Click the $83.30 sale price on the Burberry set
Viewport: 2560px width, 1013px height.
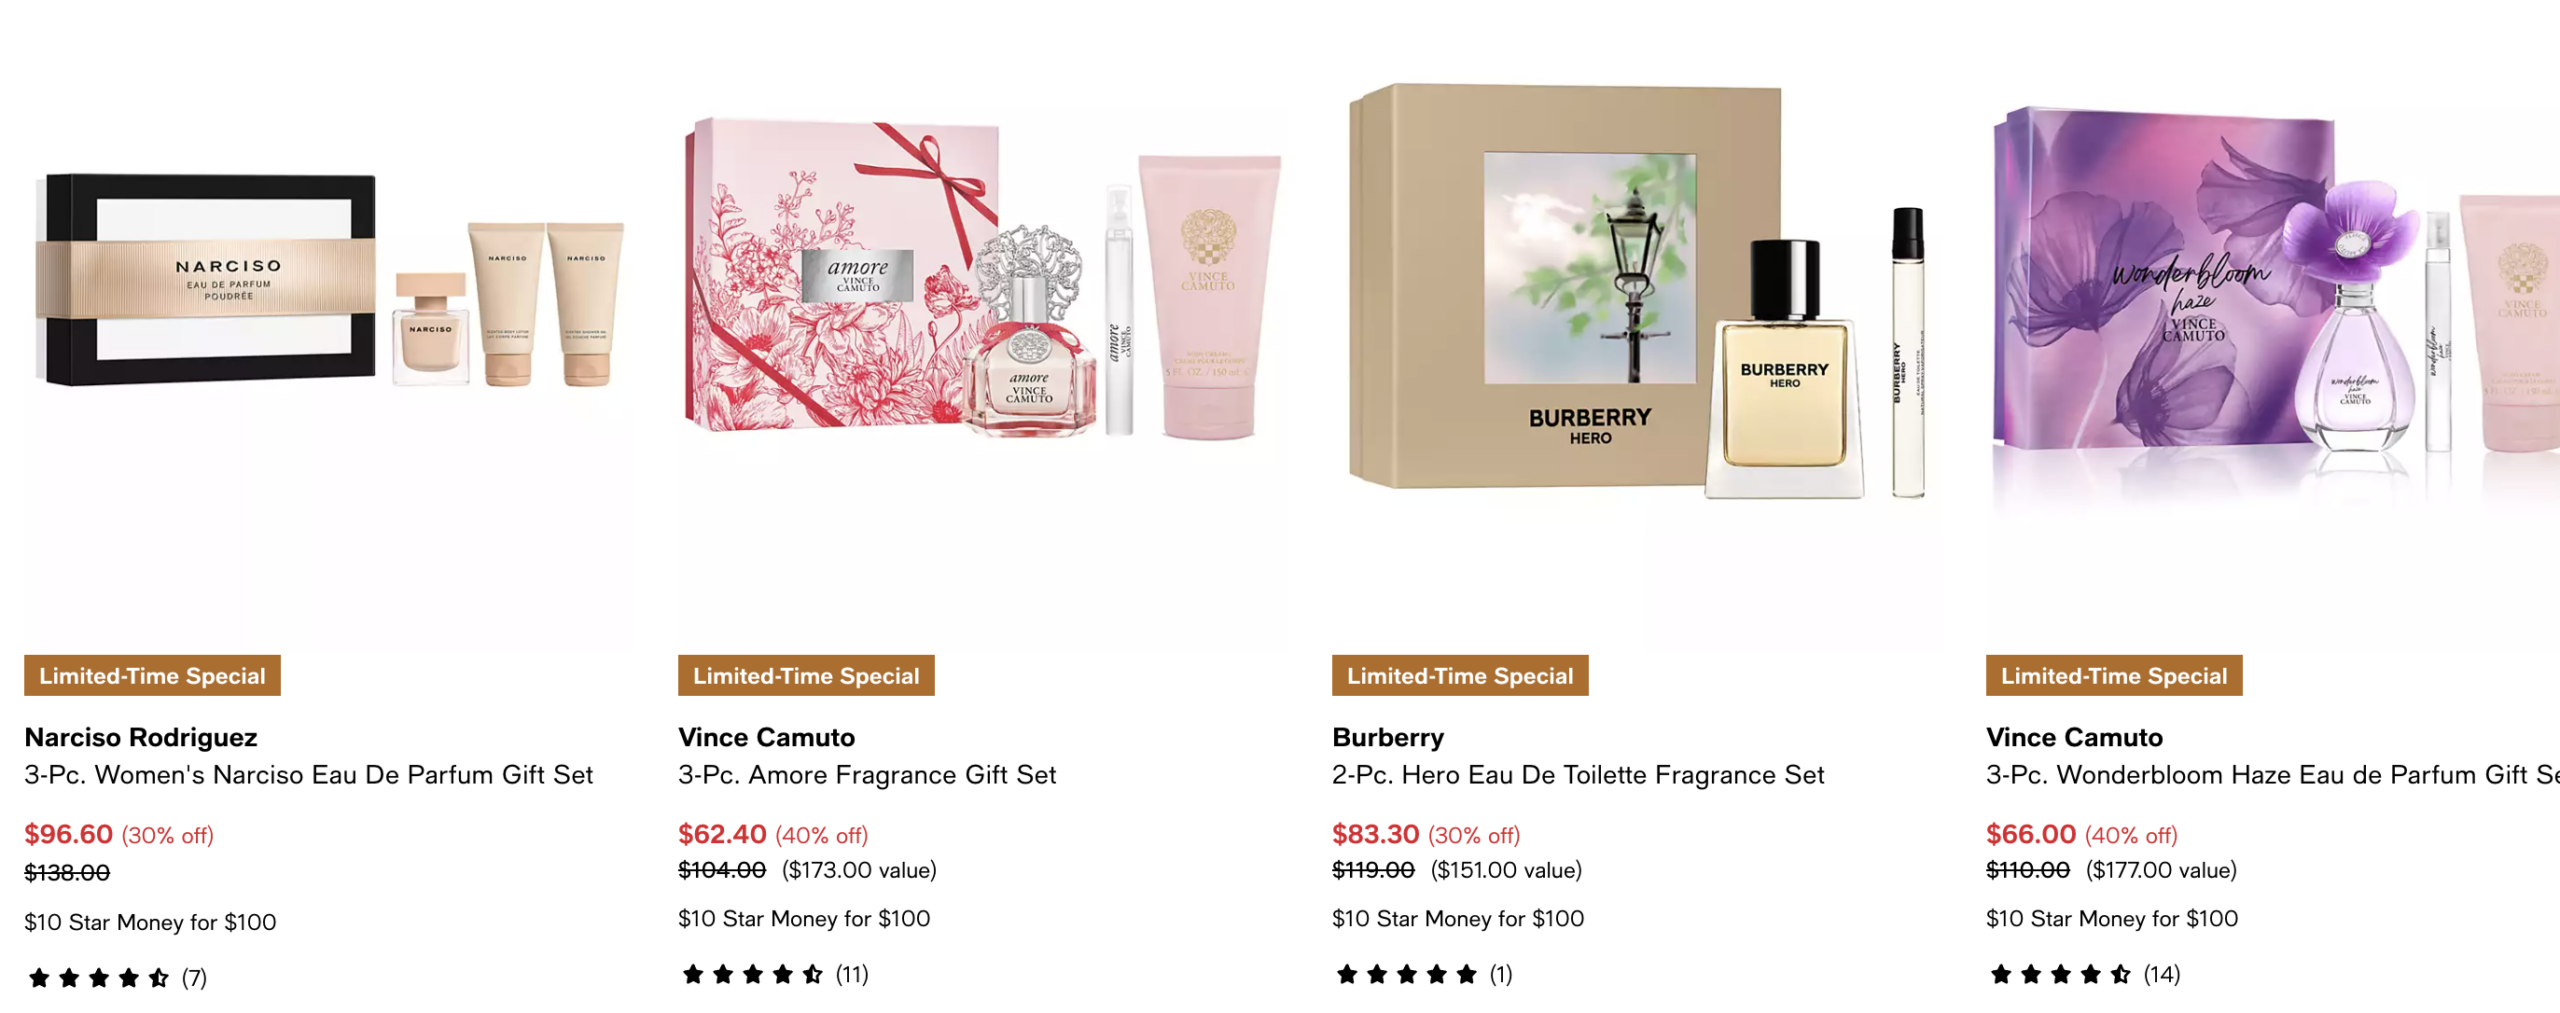(x=1375, y=834)
